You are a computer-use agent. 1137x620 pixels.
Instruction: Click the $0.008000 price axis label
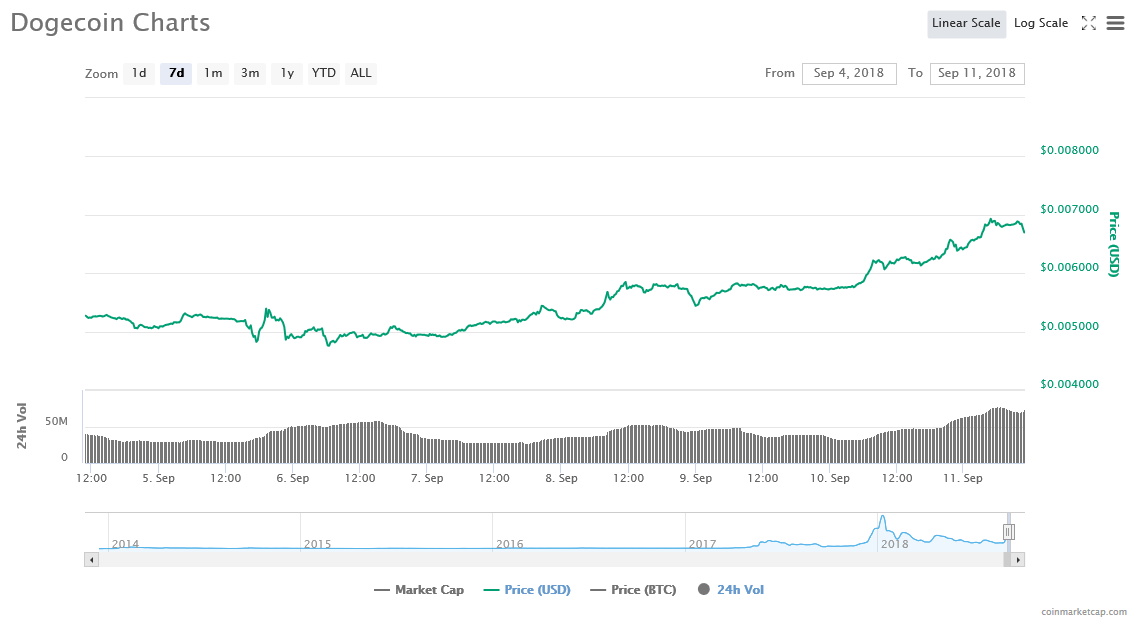pyautogui.click(x=1070, y=150)
